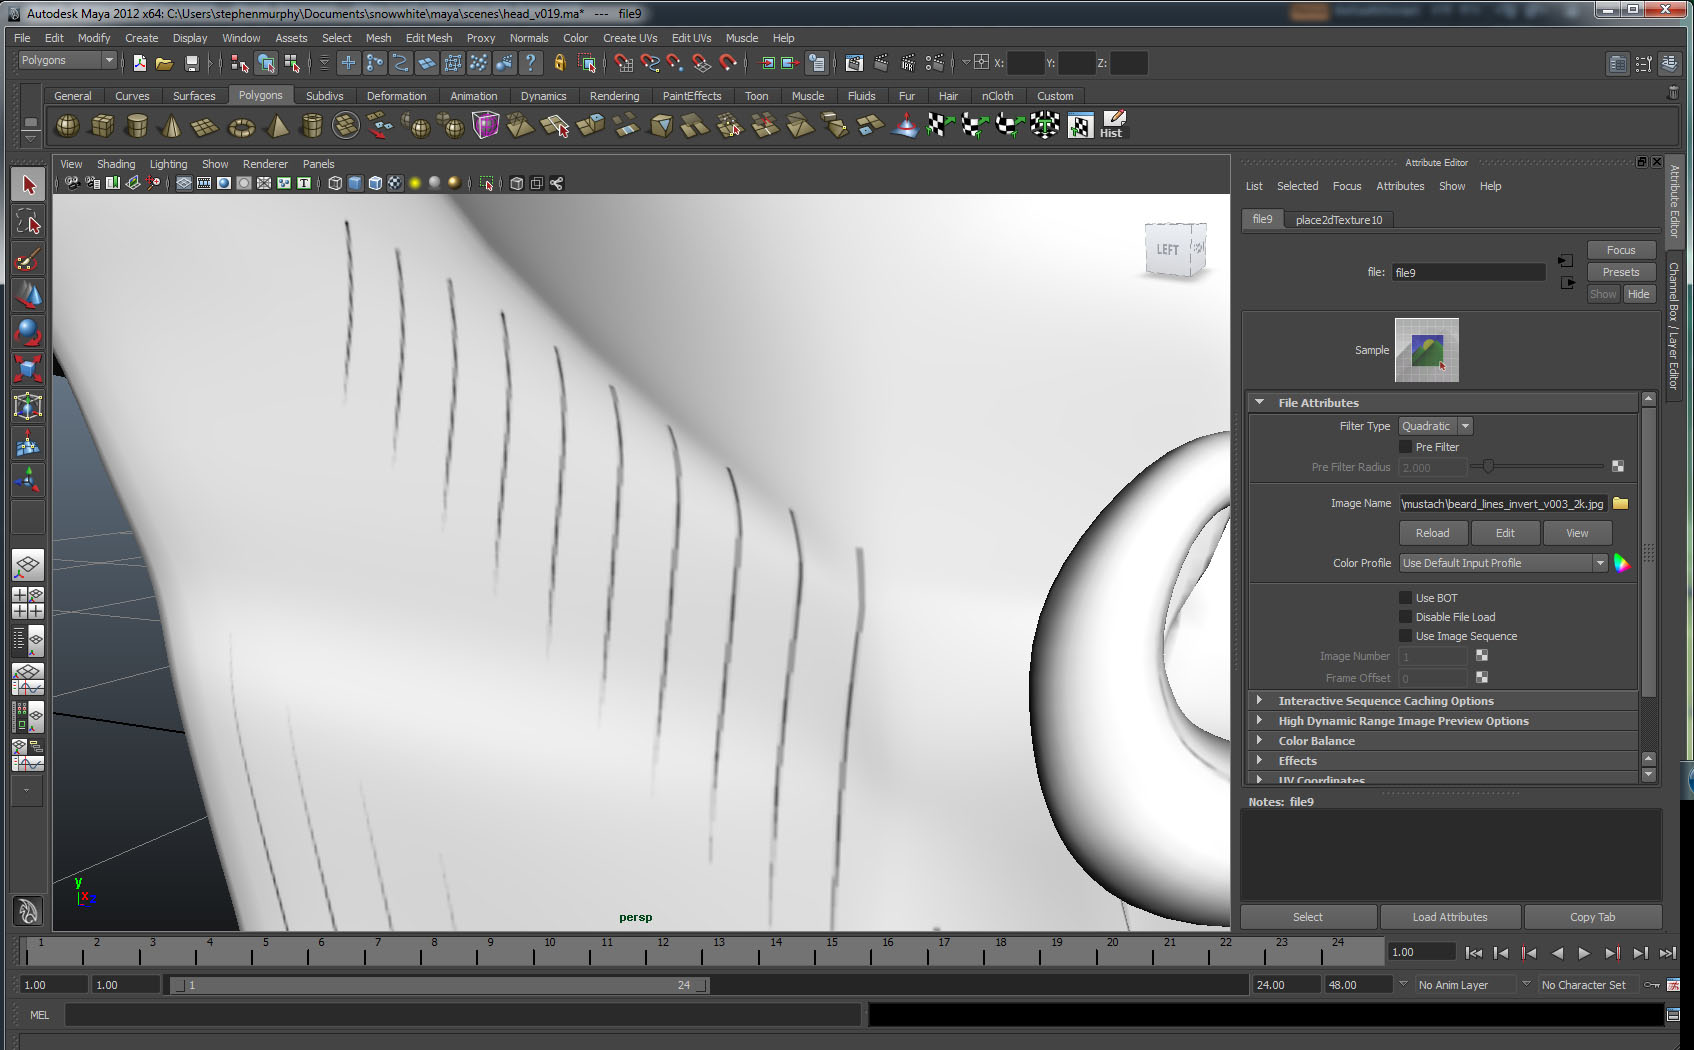The height and width of the screenshot is (1050, 1694).
Task: Enable Use Image Sequence
Action: tap(1405, 636)
